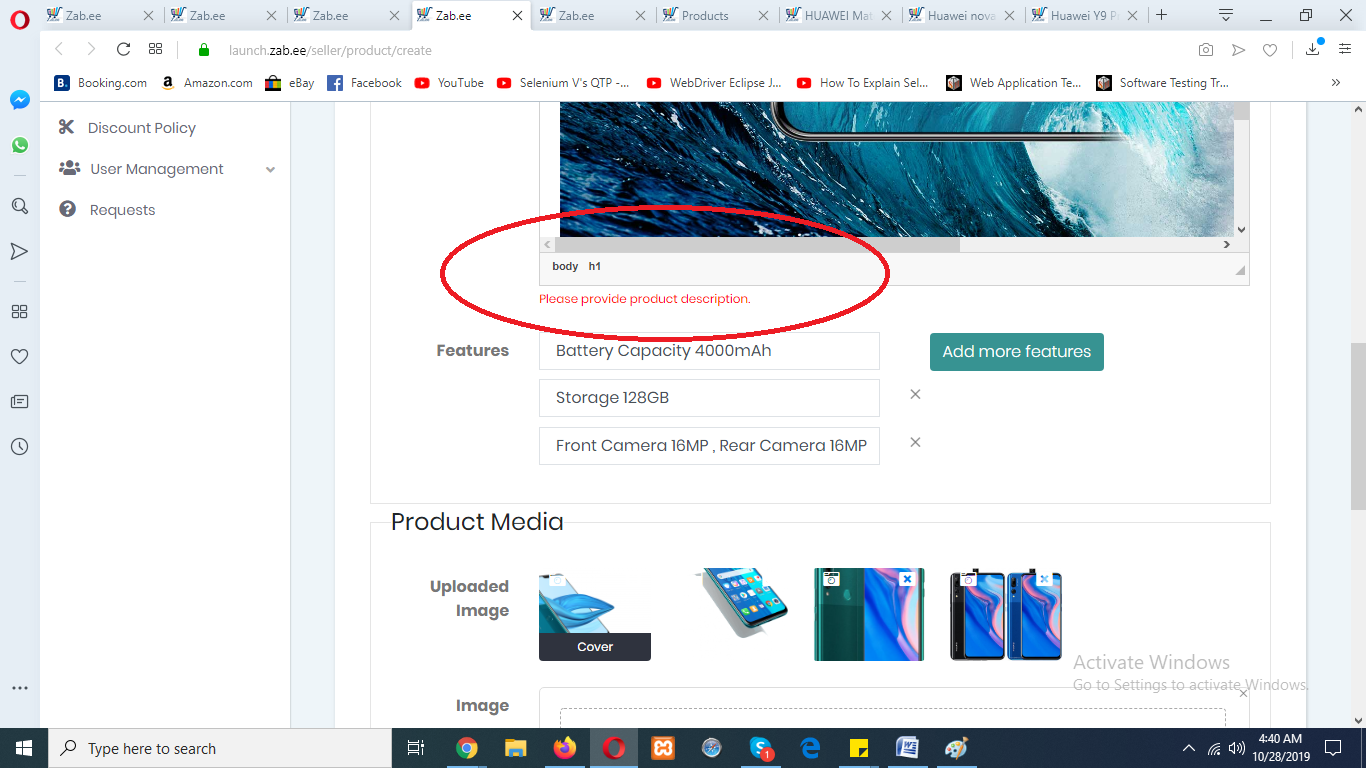The width and height of the screenshot is (1366, 768).
Task: Add page to bookmarks heart icon in address bar
Action: [x=1270, y=50]
